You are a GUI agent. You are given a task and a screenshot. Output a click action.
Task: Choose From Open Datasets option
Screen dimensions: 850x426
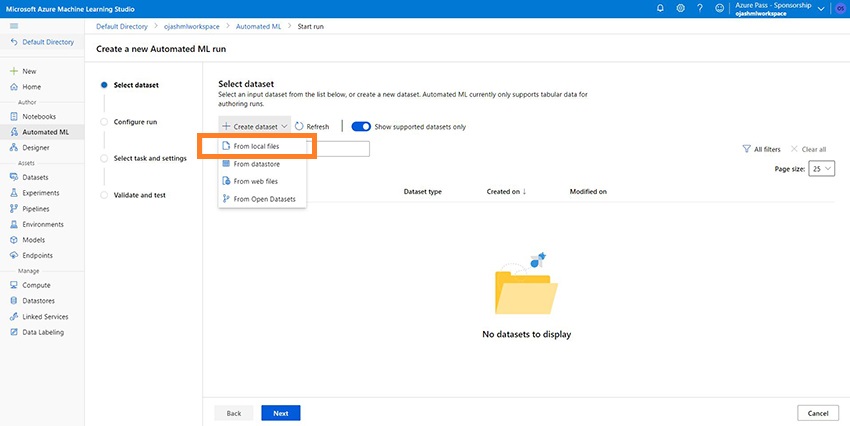coord(264,199)
